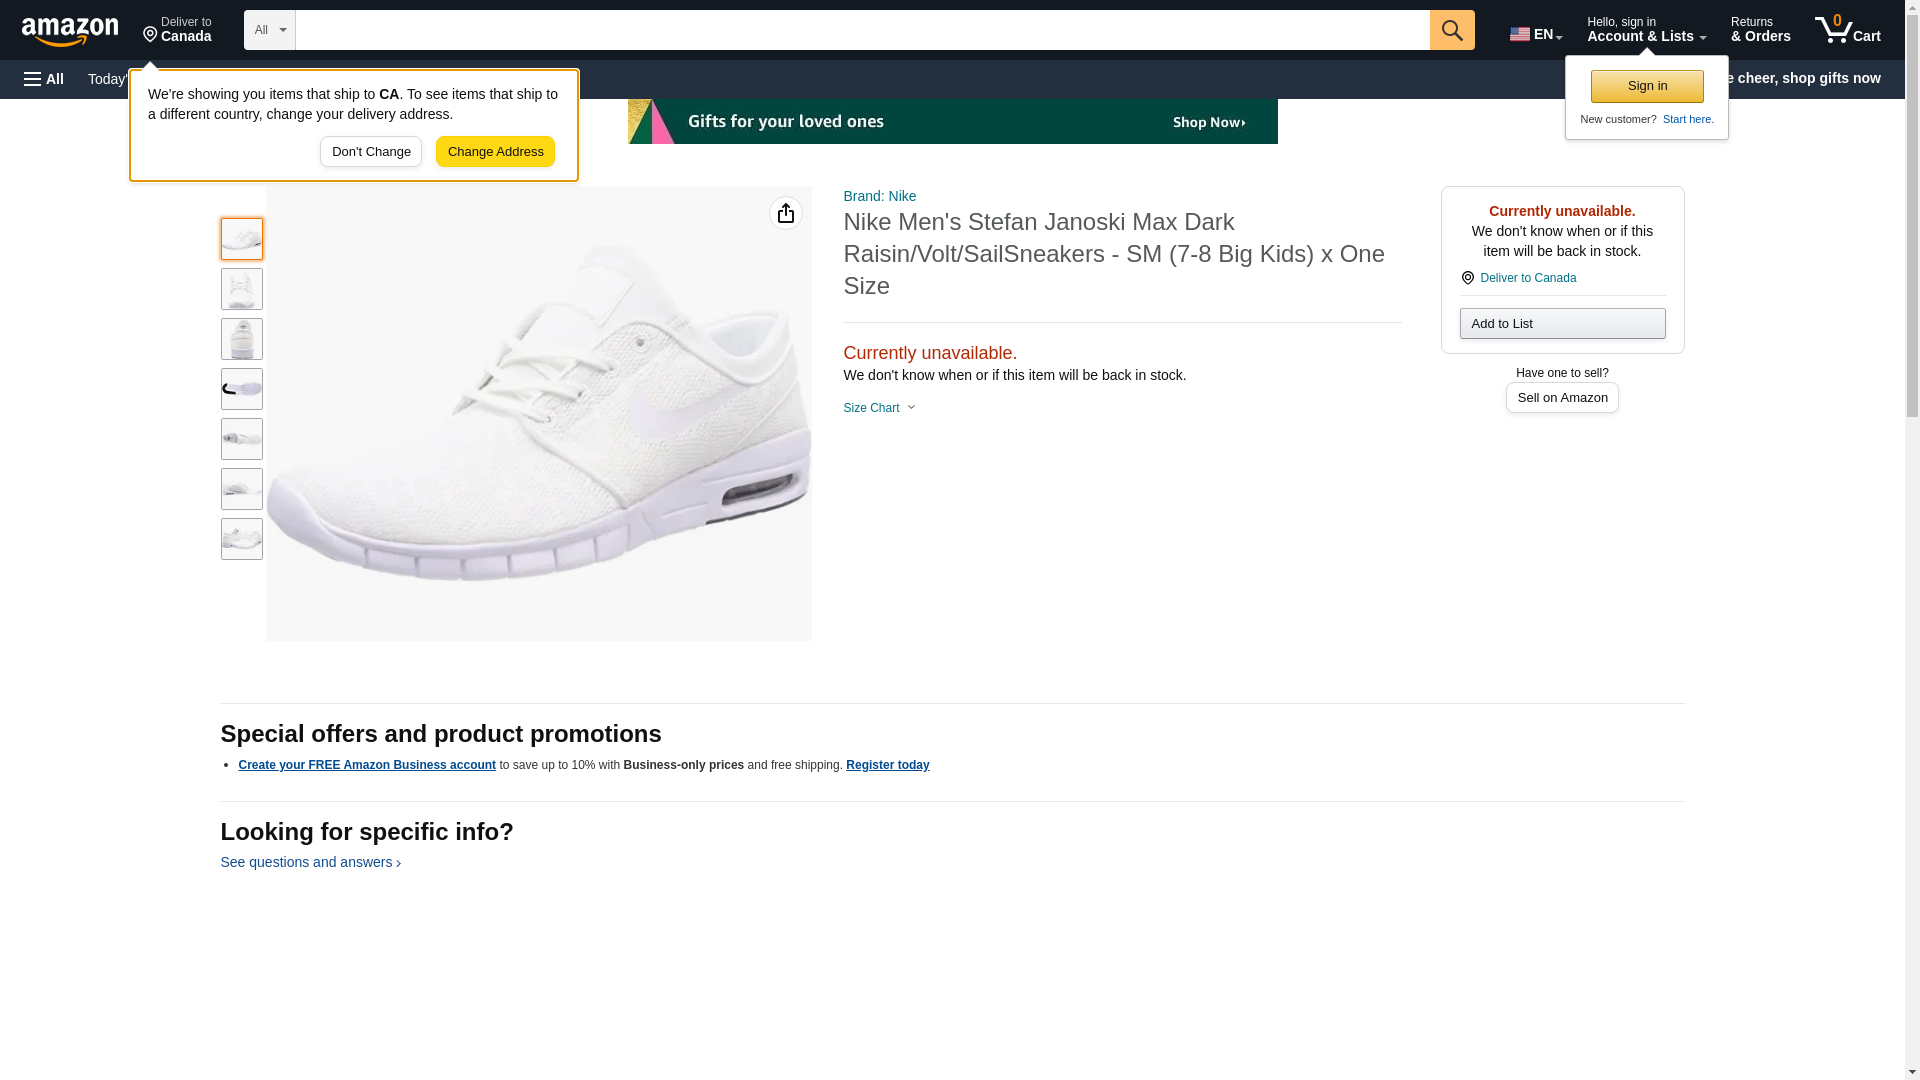
Task: Open the All hamburger menu
Action: click(x=44, y=79)
